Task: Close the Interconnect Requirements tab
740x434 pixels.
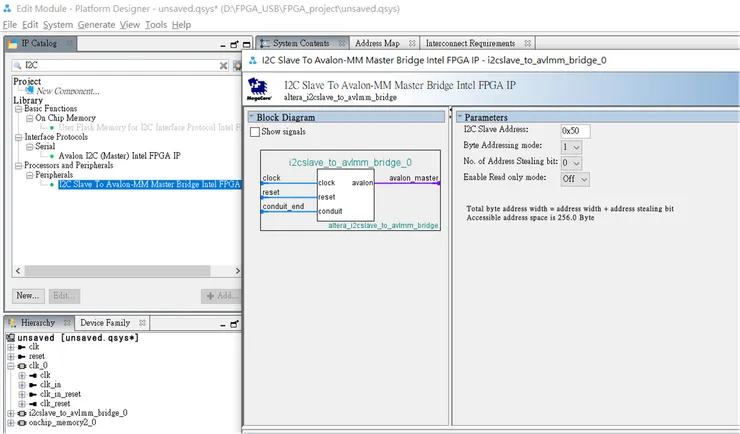Action: click(528, 43)
